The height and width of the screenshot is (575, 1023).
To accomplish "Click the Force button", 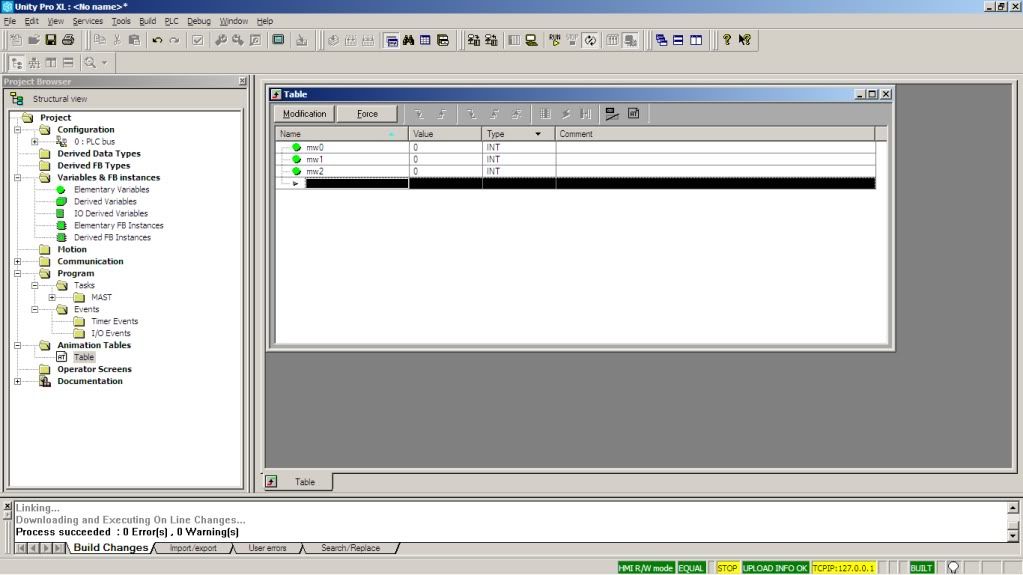I will pos(367,114).
